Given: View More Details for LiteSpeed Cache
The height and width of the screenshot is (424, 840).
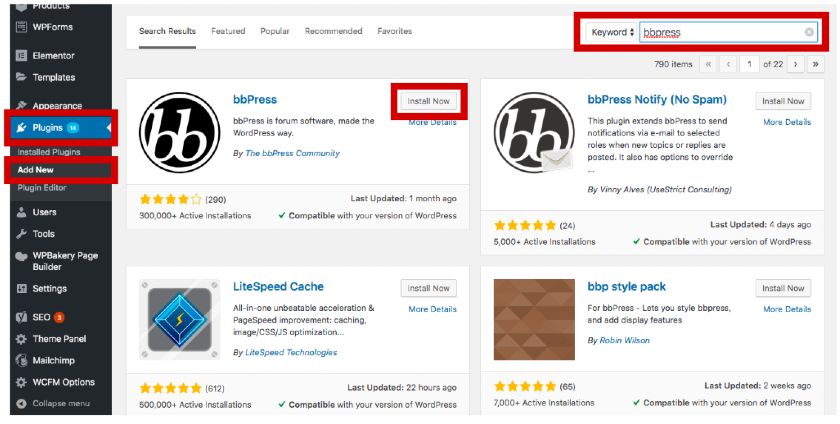Looking at the screenshot, I should (432, 309).
